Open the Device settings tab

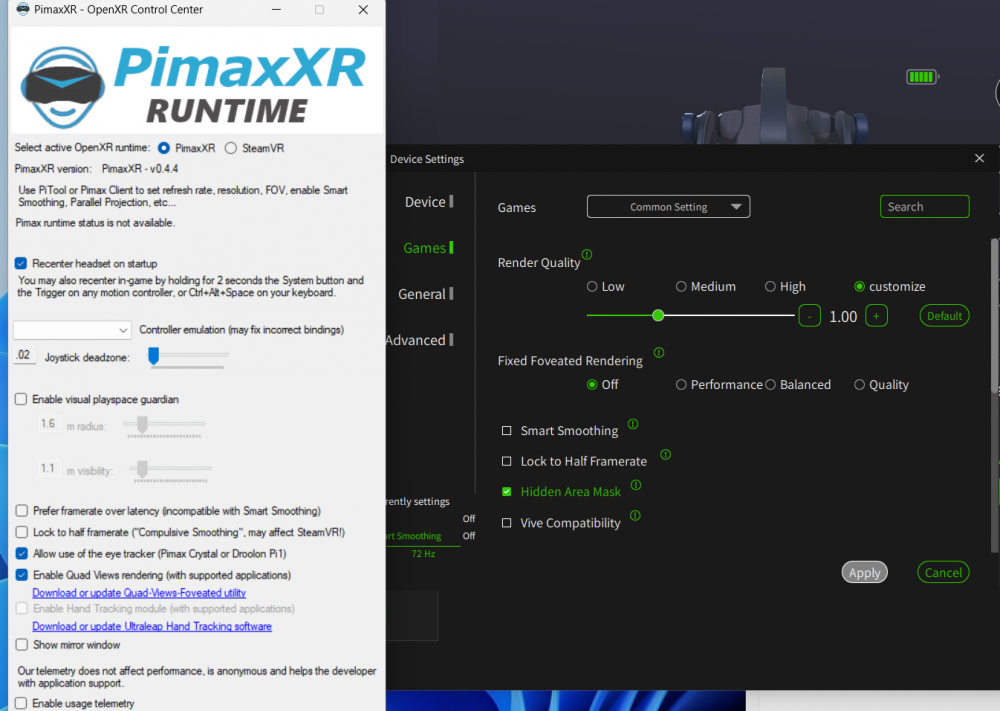[x=425, y=202]
